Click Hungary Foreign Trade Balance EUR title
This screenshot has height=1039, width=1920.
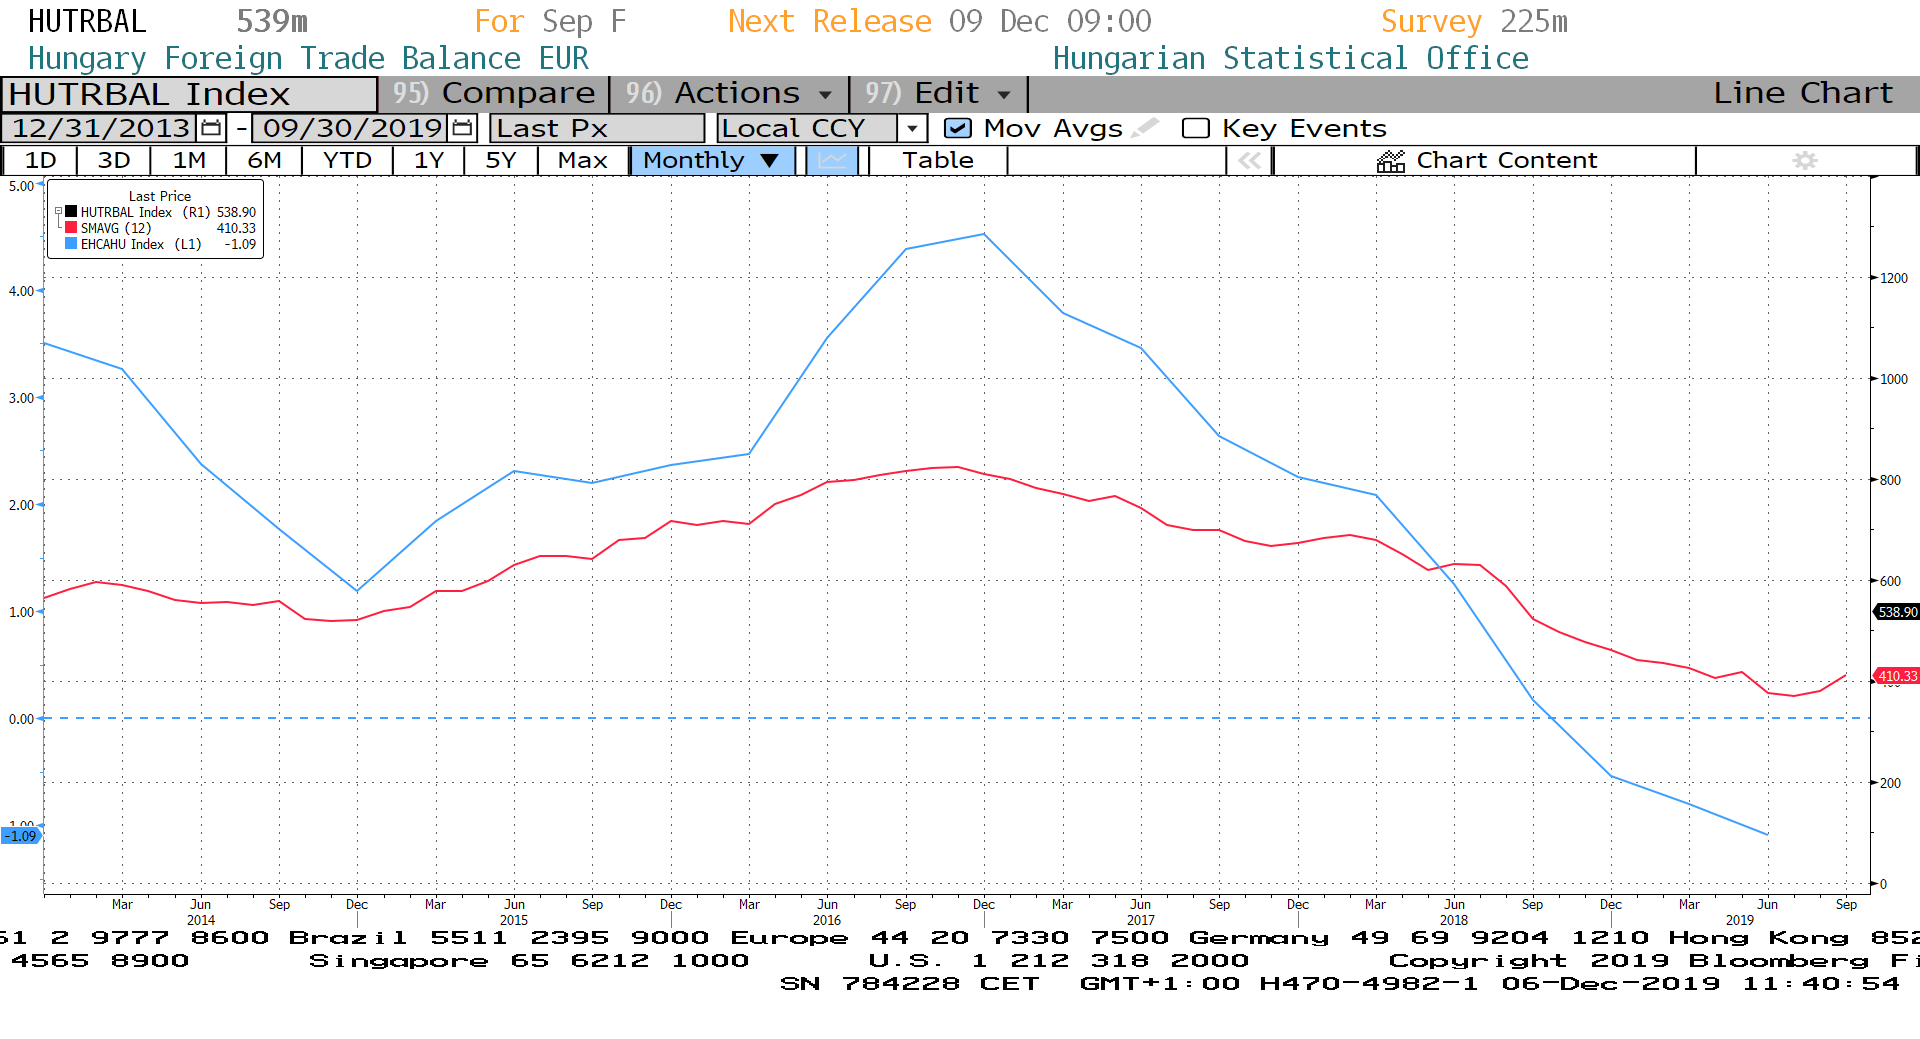(x=308, y=58)
